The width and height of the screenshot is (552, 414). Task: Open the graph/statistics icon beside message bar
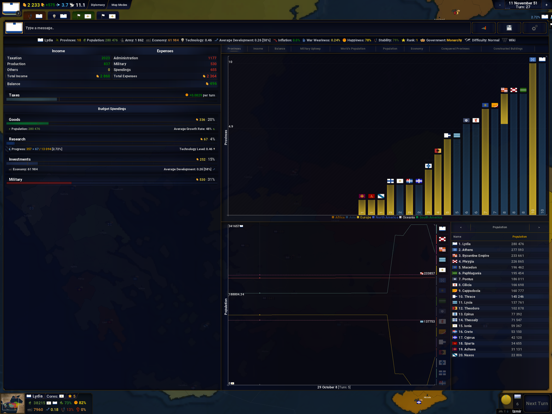pos(484,28)
